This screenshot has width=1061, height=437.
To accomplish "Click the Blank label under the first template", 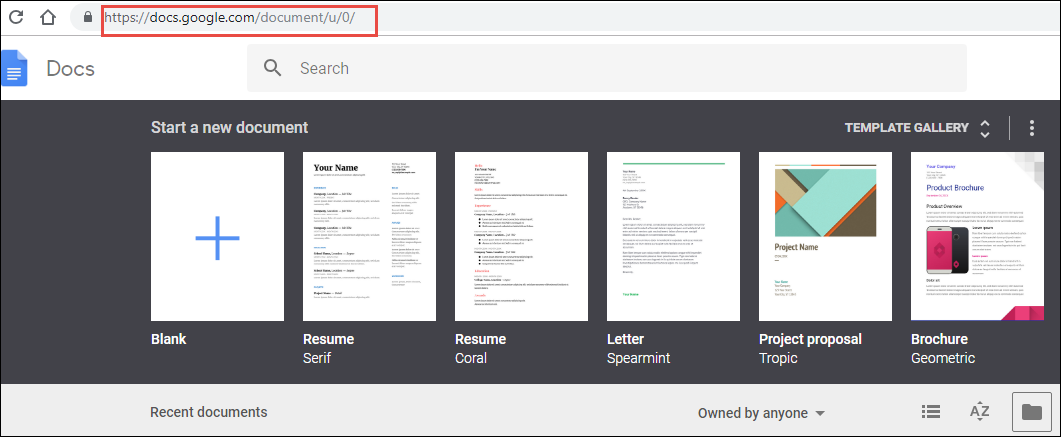I will 168,339.
